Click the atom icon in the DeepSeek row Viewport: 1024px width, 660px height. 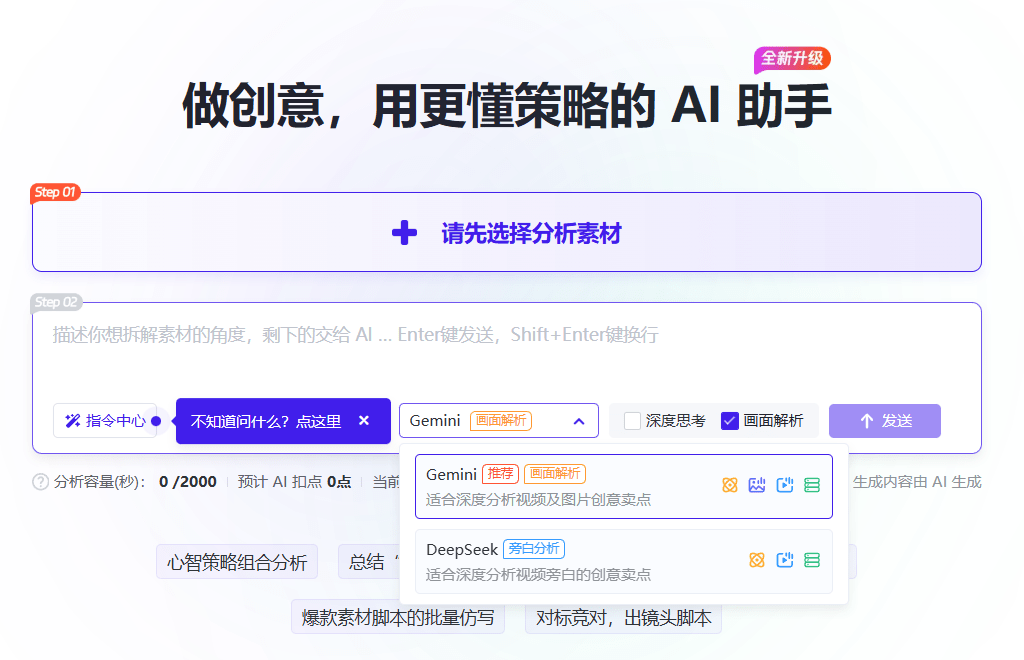tap(757, 561)
